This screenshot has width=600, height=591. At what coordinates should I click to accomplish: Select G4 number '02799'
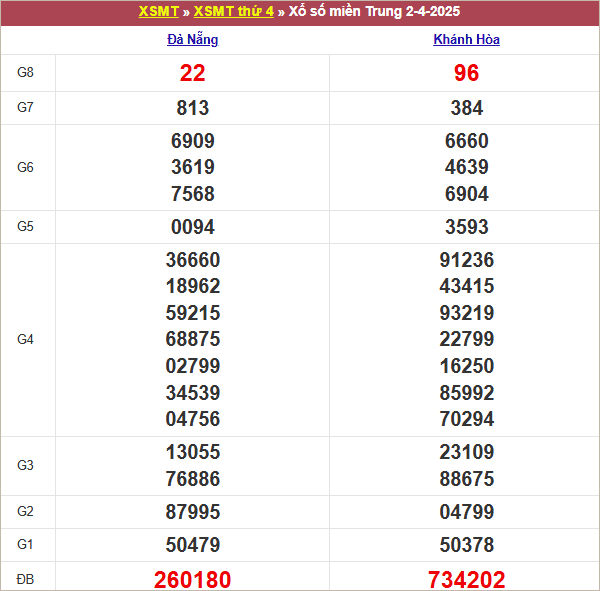(x=192, y=366)
